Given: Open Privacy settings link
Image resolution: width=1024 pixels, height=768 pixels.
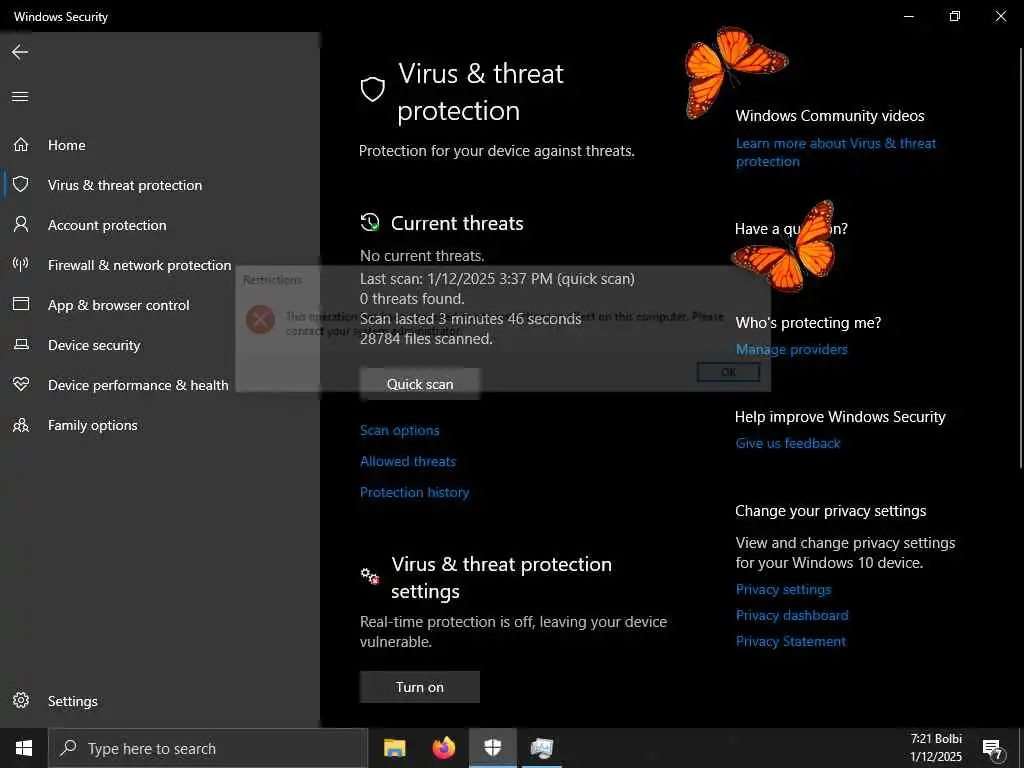Looking at the screenshot, I should (x=783, y=589).
